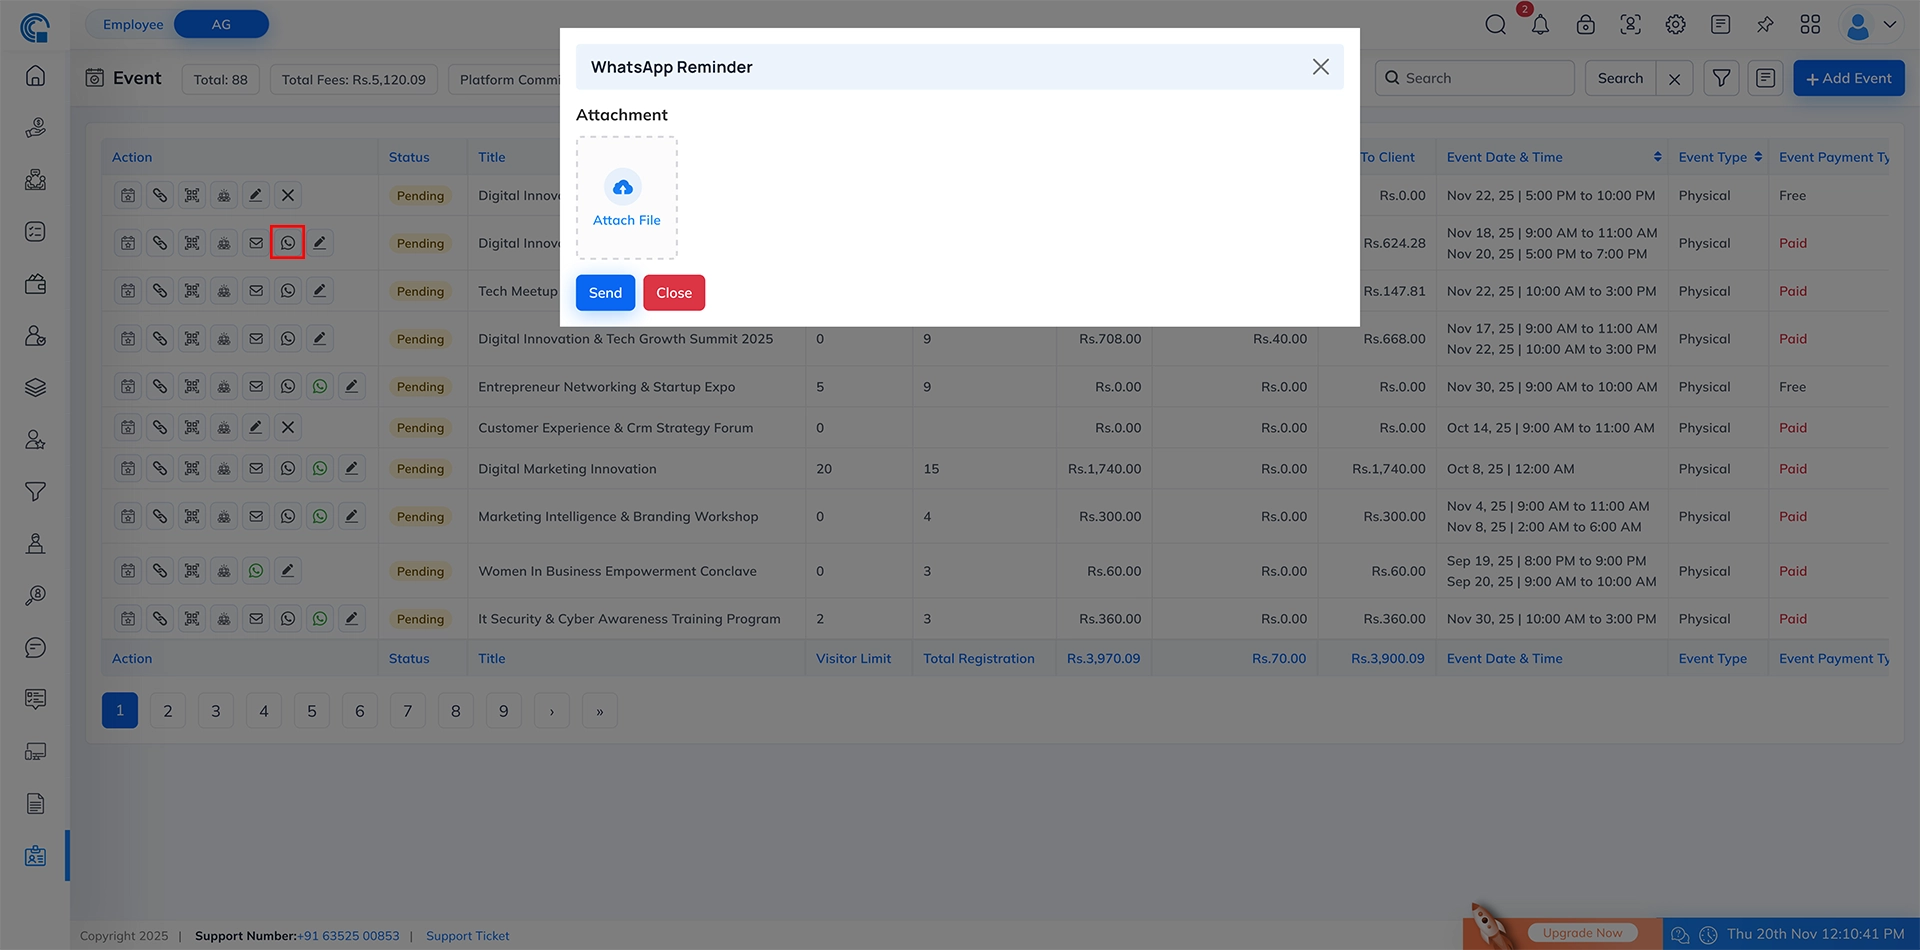The image size is (1920, 950).
Task: Sort the table by Event Date & Time
Action: [1658, 156]
